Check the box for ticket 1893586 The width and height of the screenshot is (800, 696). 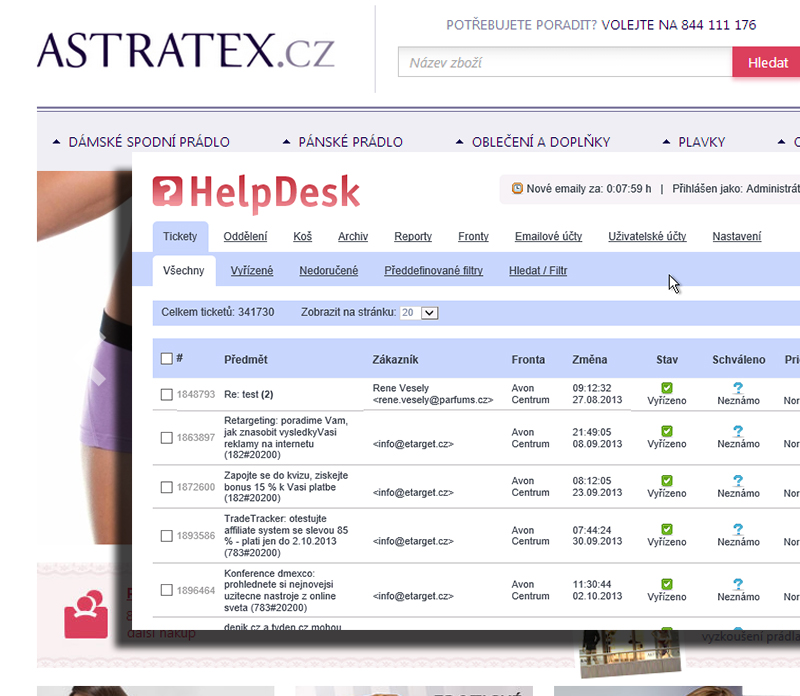[166, 536]
